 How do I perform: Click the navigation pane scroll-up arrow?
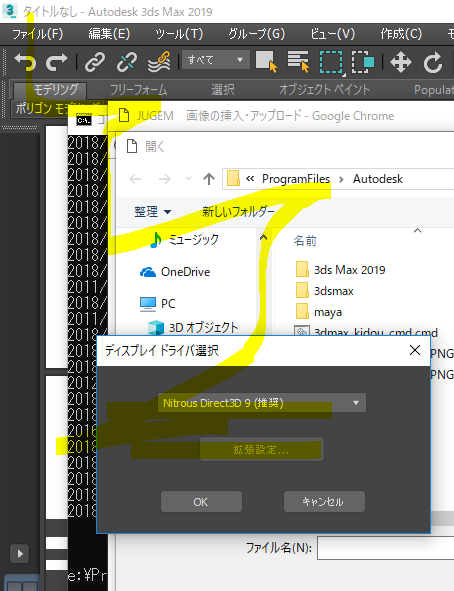[x=263, y=237]
